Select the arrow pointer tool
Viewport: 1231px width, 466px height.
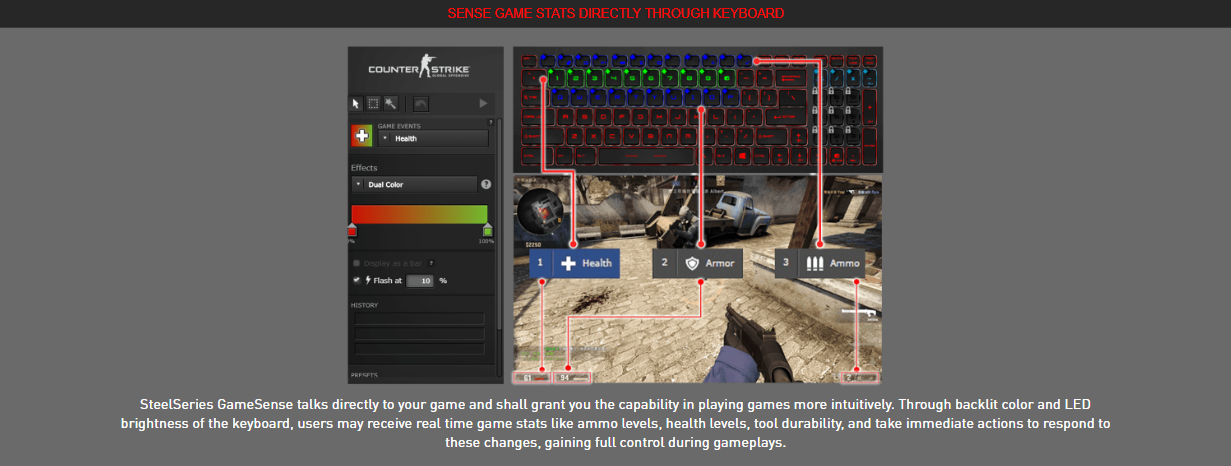coord(356,103)
